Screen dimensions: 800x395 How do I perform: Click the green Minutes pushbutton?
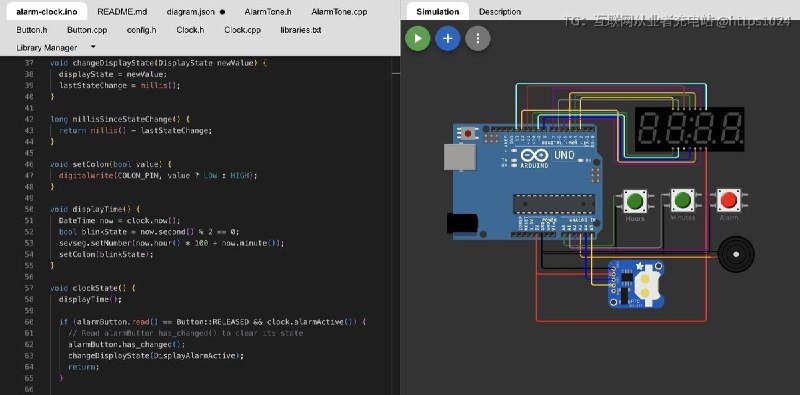pyautogui.click(x=682, y=201)
